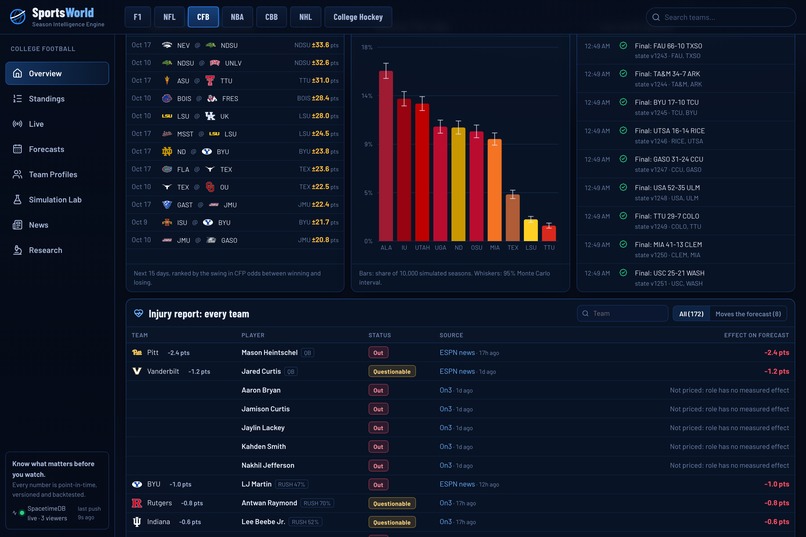Click the EFFECT ON FORECAST column header
The width and height of the screenshot is (806, 537).
[756, 335]
